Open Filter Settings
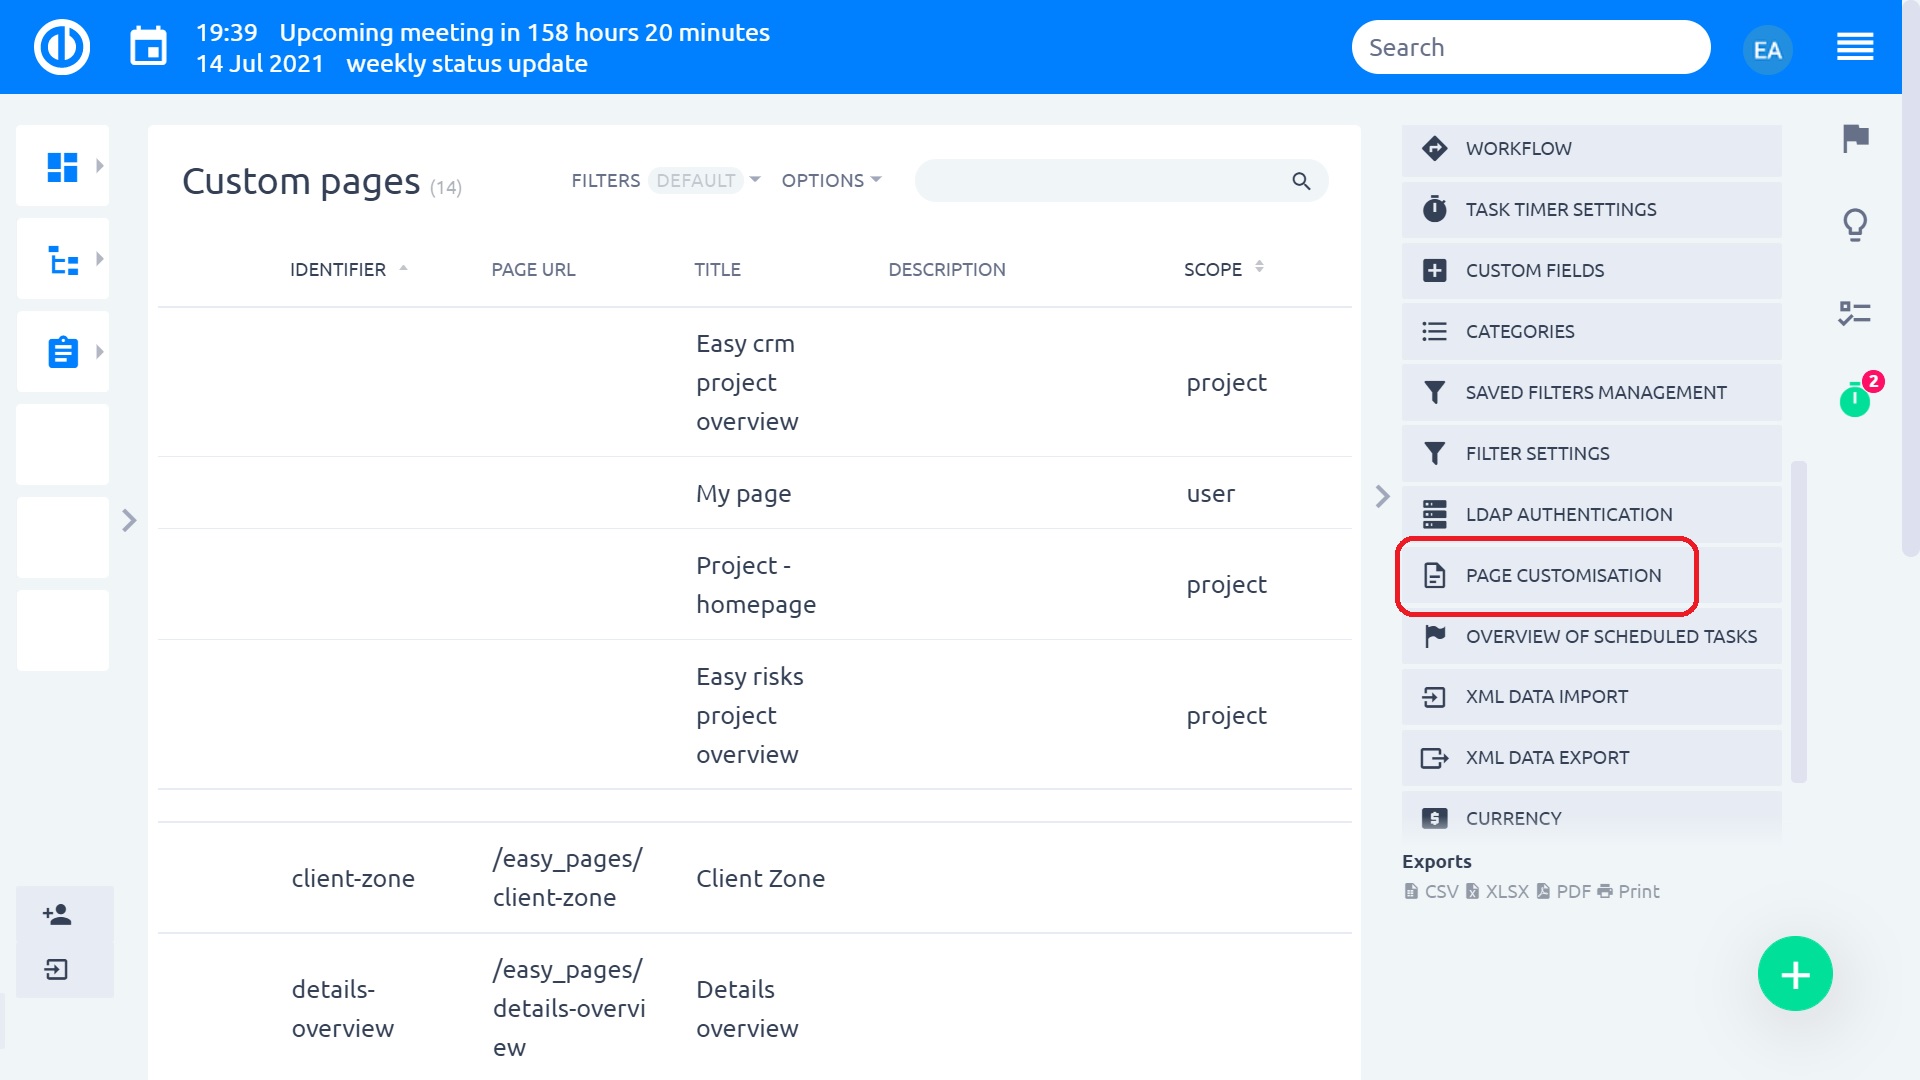The image size is (1920, 1080). [1591, 454]
